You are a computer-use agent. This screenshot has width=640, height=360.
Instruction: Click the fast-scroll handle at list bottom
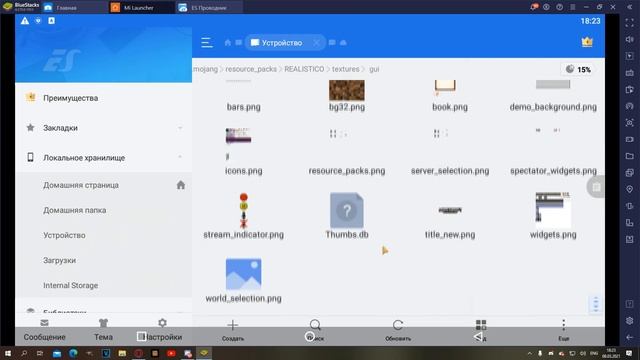[x=596, y=304]
